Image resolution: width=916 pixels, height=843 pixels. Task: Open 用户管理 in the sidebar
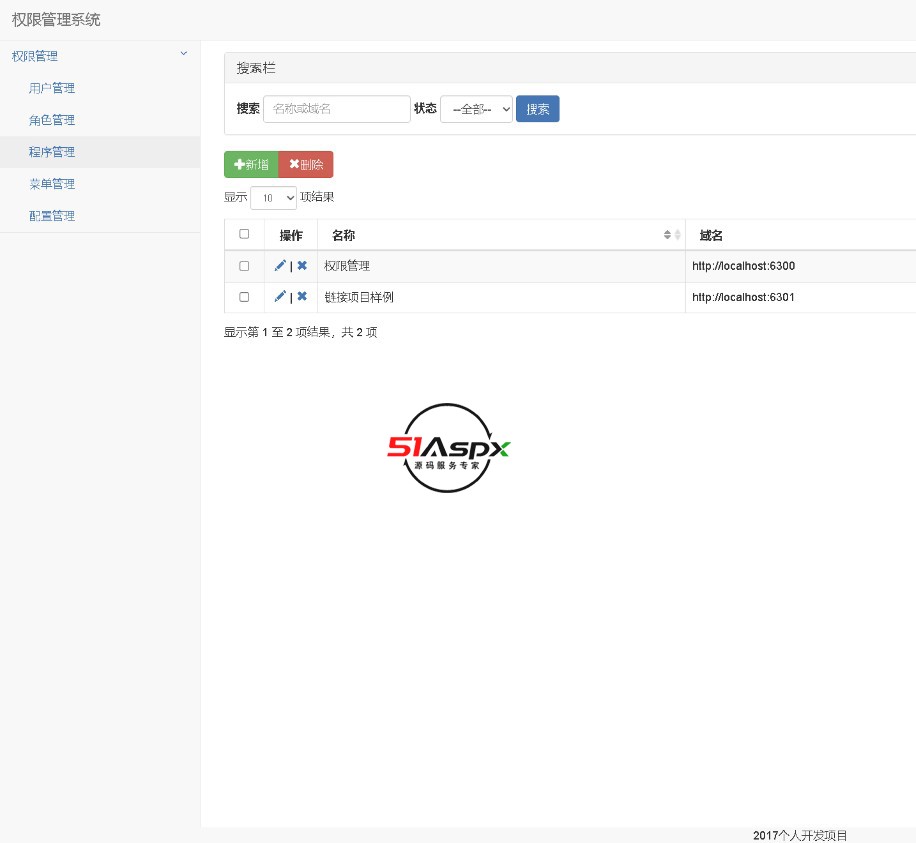(52, 88)
